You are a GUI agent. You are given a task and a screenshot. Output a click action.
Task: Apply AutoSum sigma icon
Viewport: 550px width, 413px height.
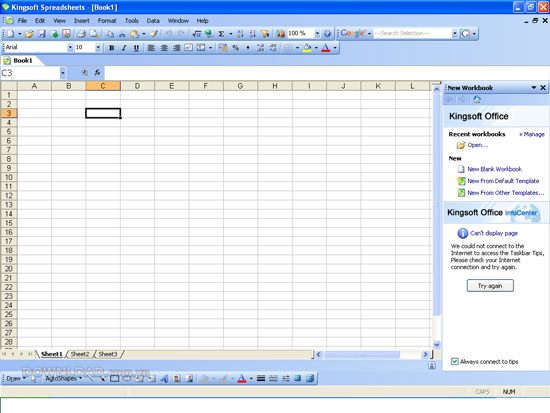221,34
